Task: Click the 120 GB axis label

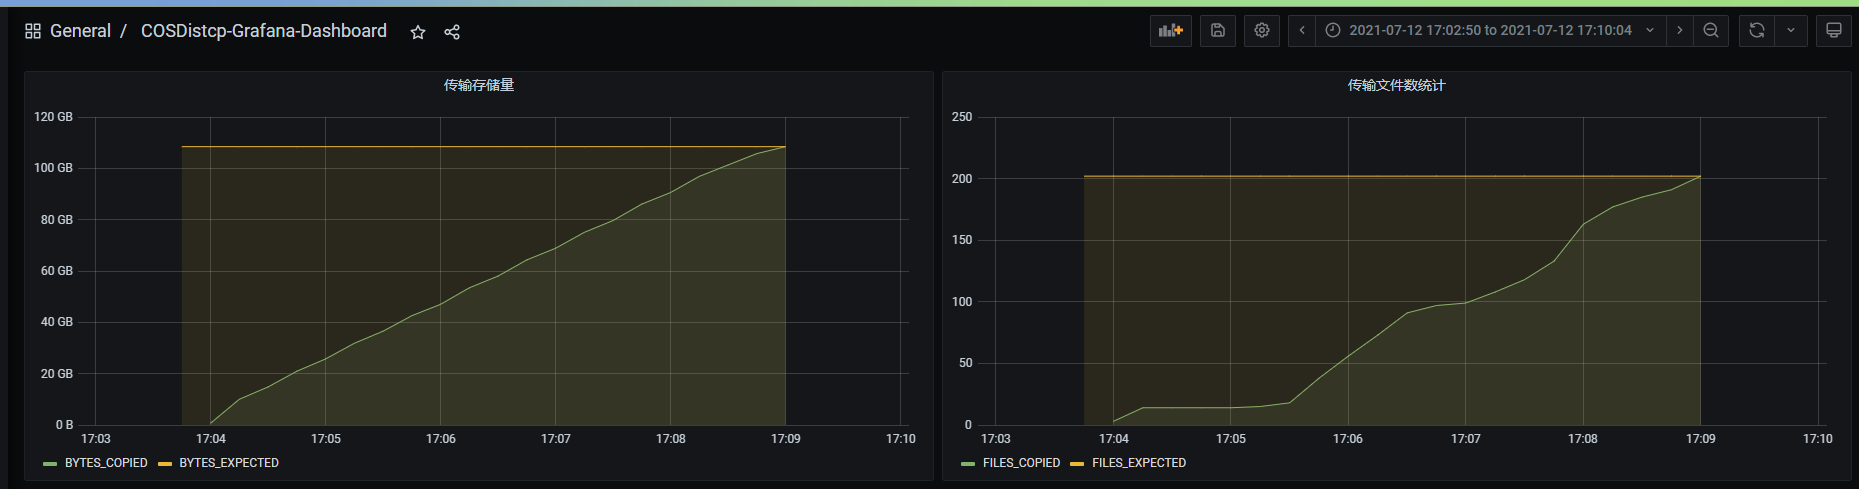Action: pos(53,117)
